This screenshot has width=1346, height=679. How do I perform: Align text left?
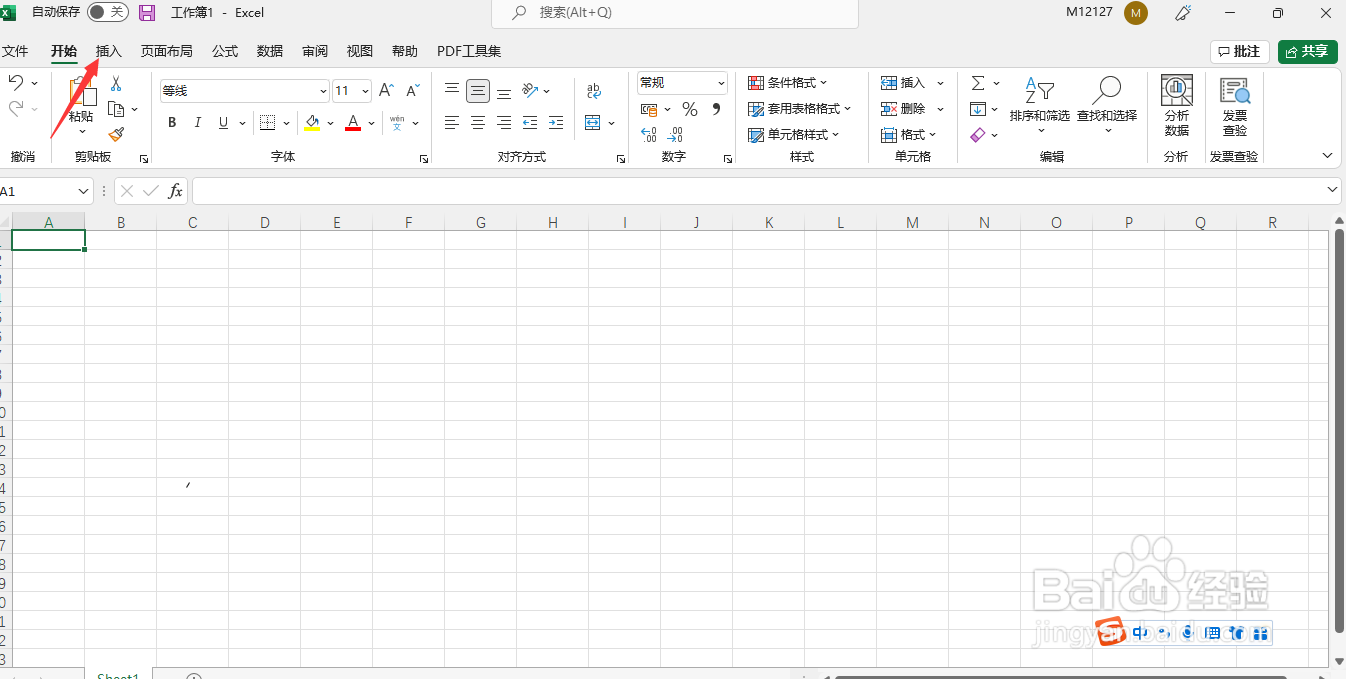pos(452,123)
